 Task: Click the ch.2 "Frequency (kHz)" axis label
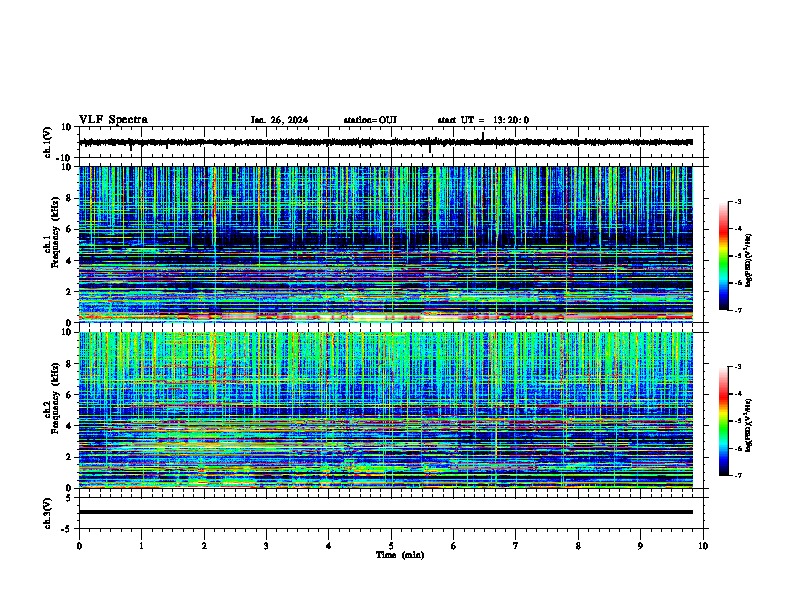click(x=55, y=398)
